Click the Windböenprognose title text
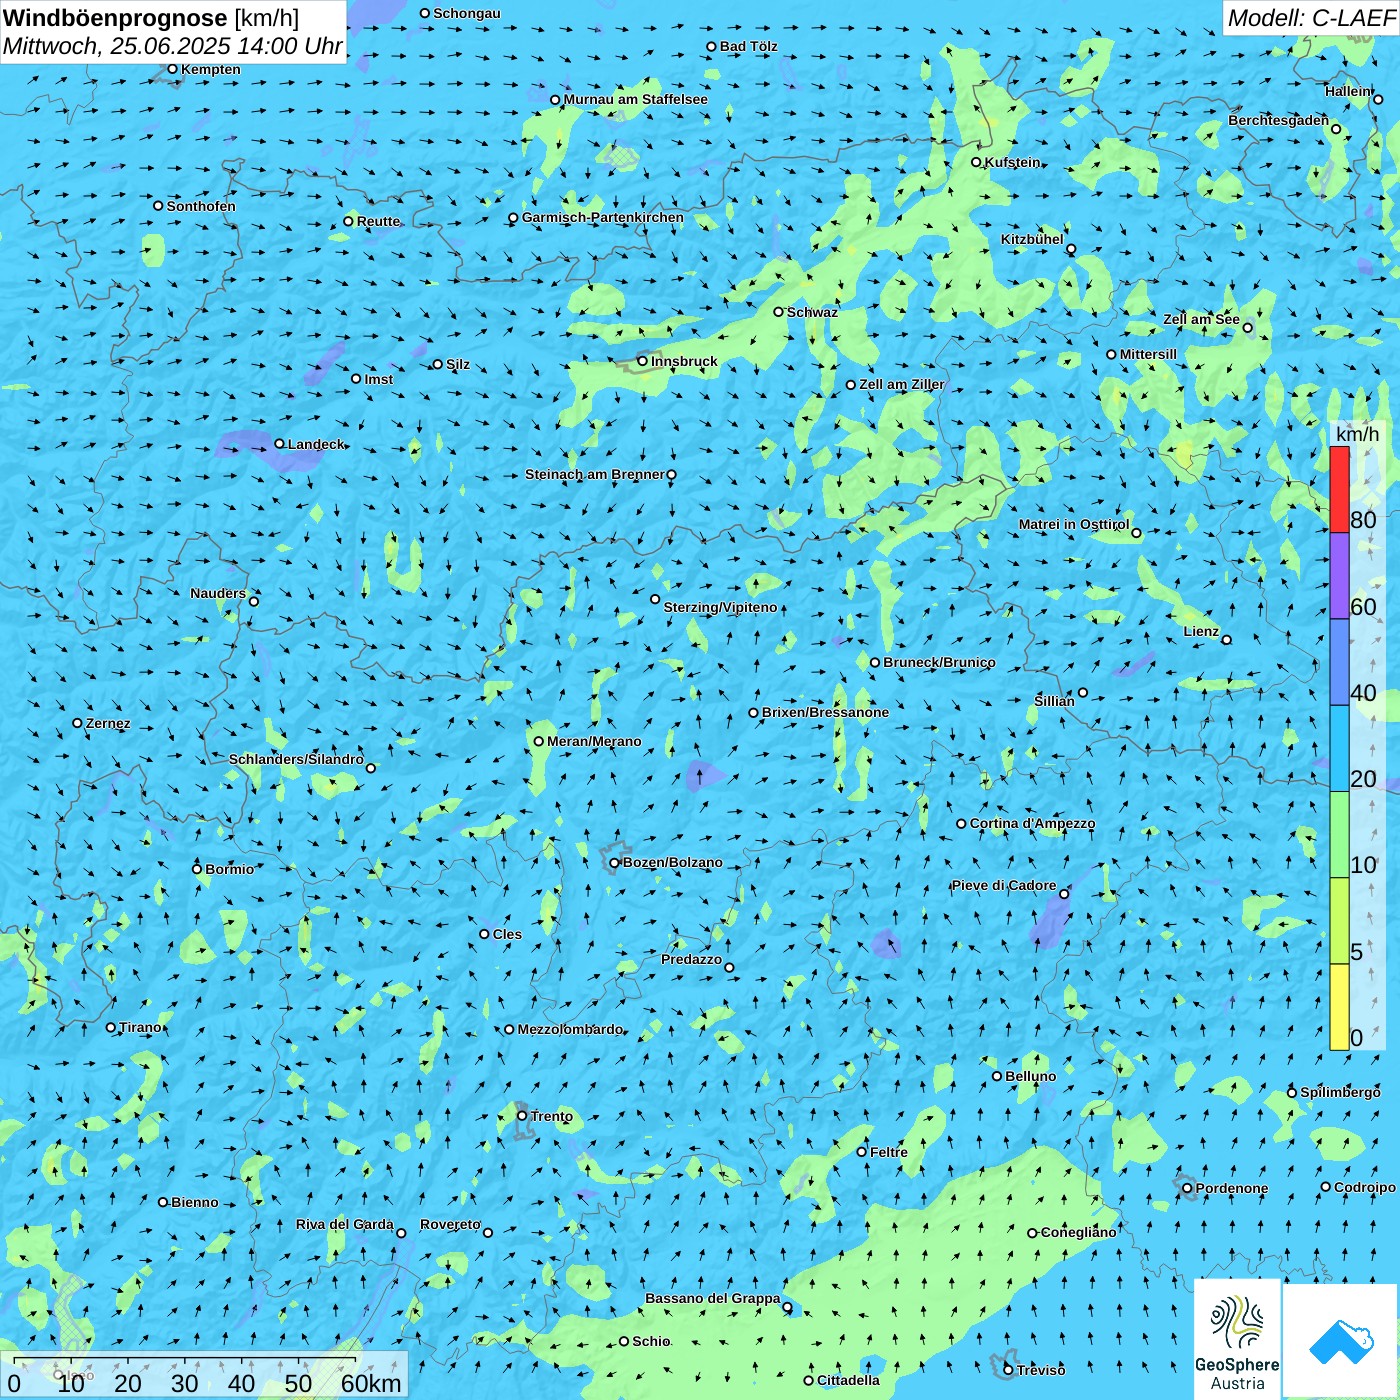The height and width of the screenshot is (1400, 1400). pos(115,18)
